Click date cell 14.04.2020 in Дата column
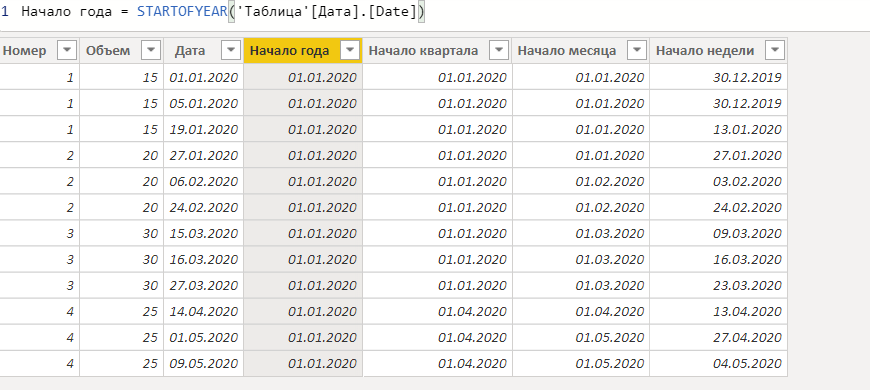Viewport: 870px width, 390px height. point(204,312)
